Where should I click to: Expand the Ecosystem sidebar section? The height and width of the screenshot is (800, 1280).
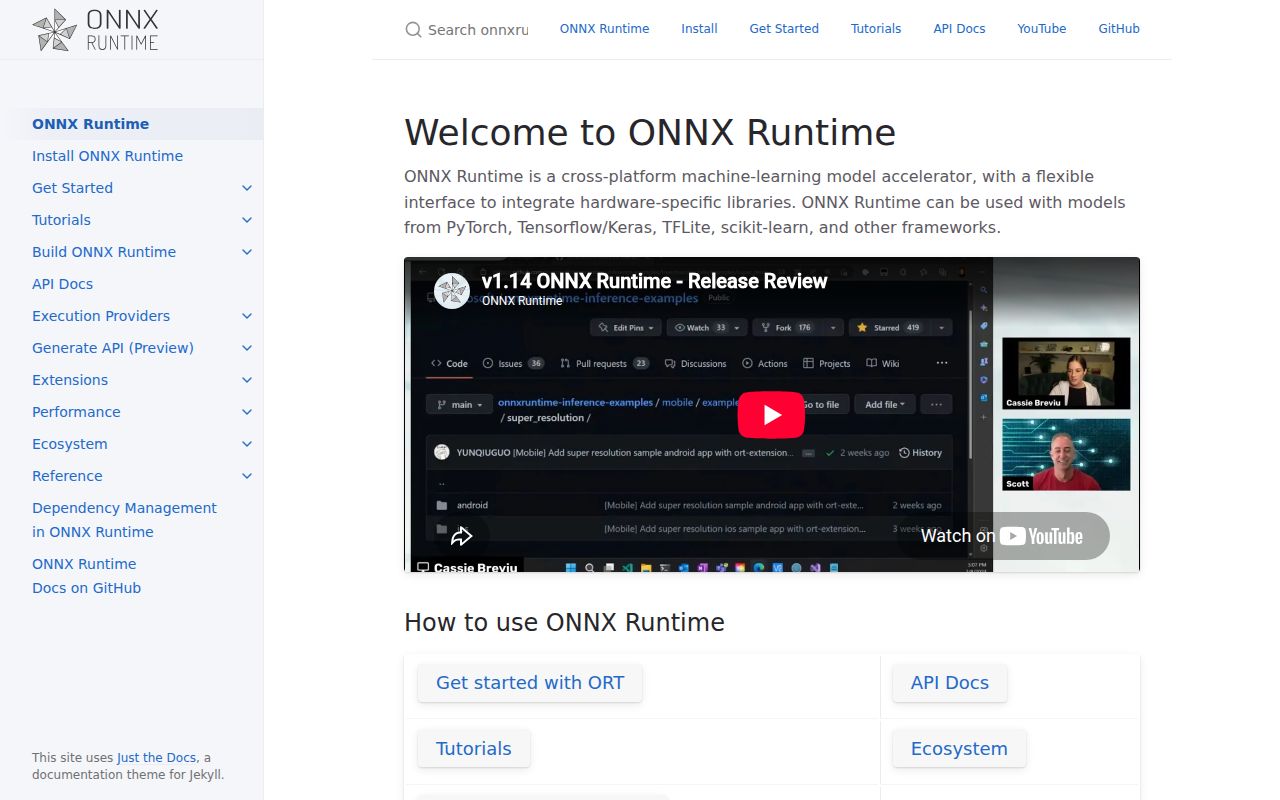247,444
